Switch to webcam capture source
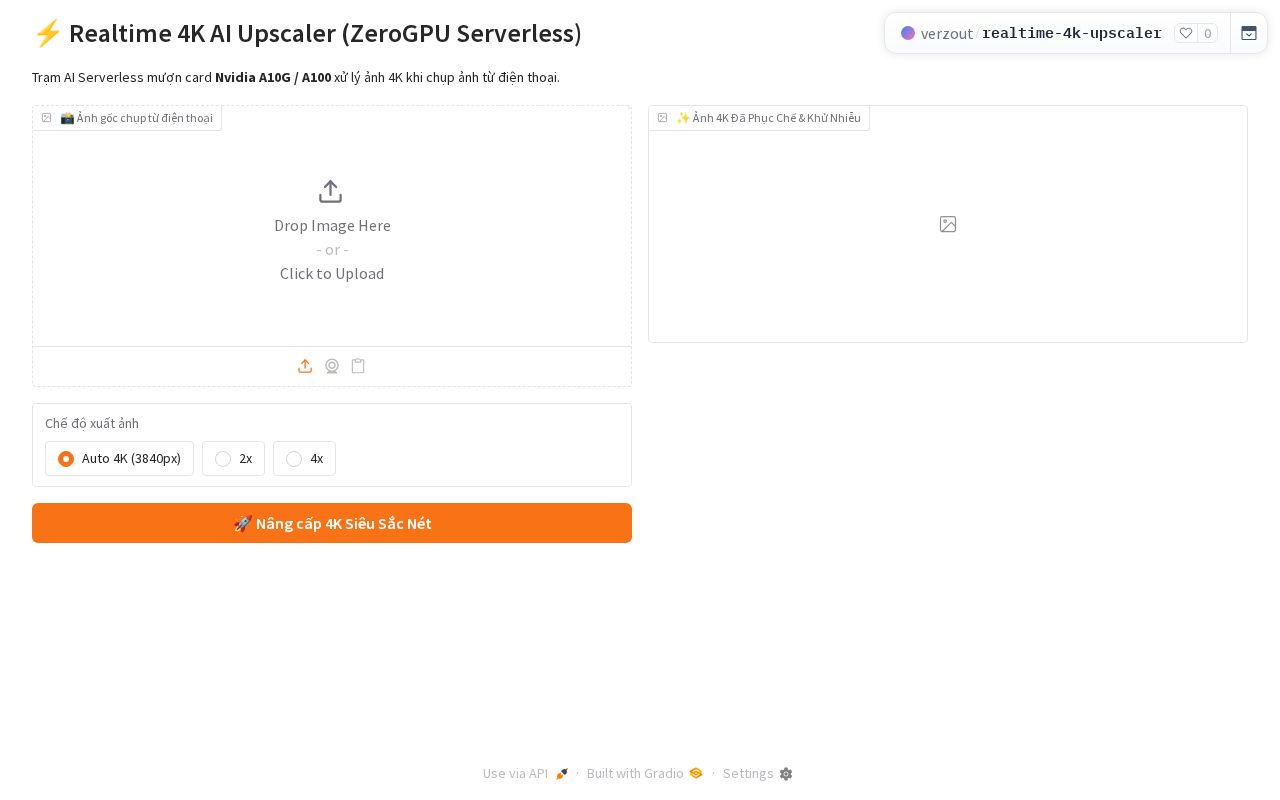This screenshot has width=1280, height=800. (332, 366)
